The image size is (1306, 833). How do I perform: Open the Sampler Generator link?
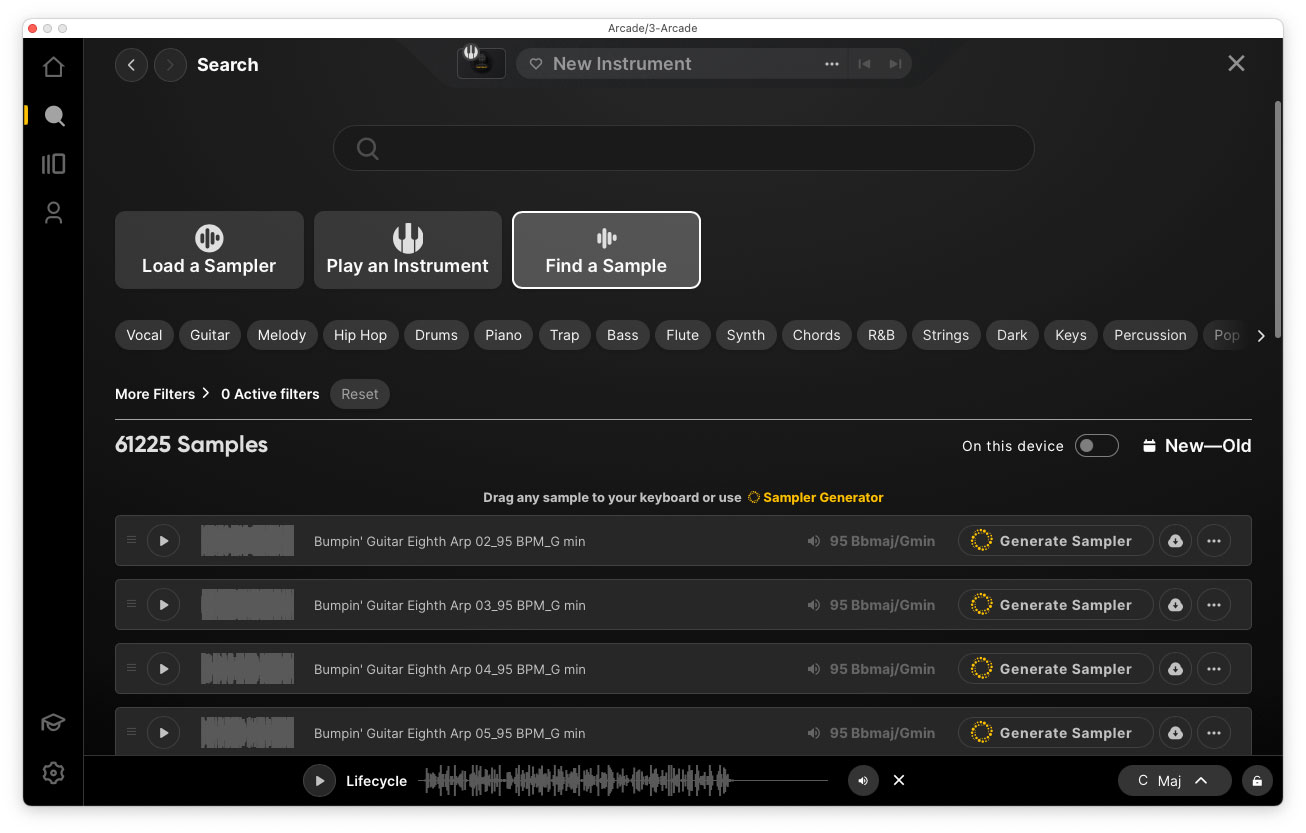coord(816,497)
